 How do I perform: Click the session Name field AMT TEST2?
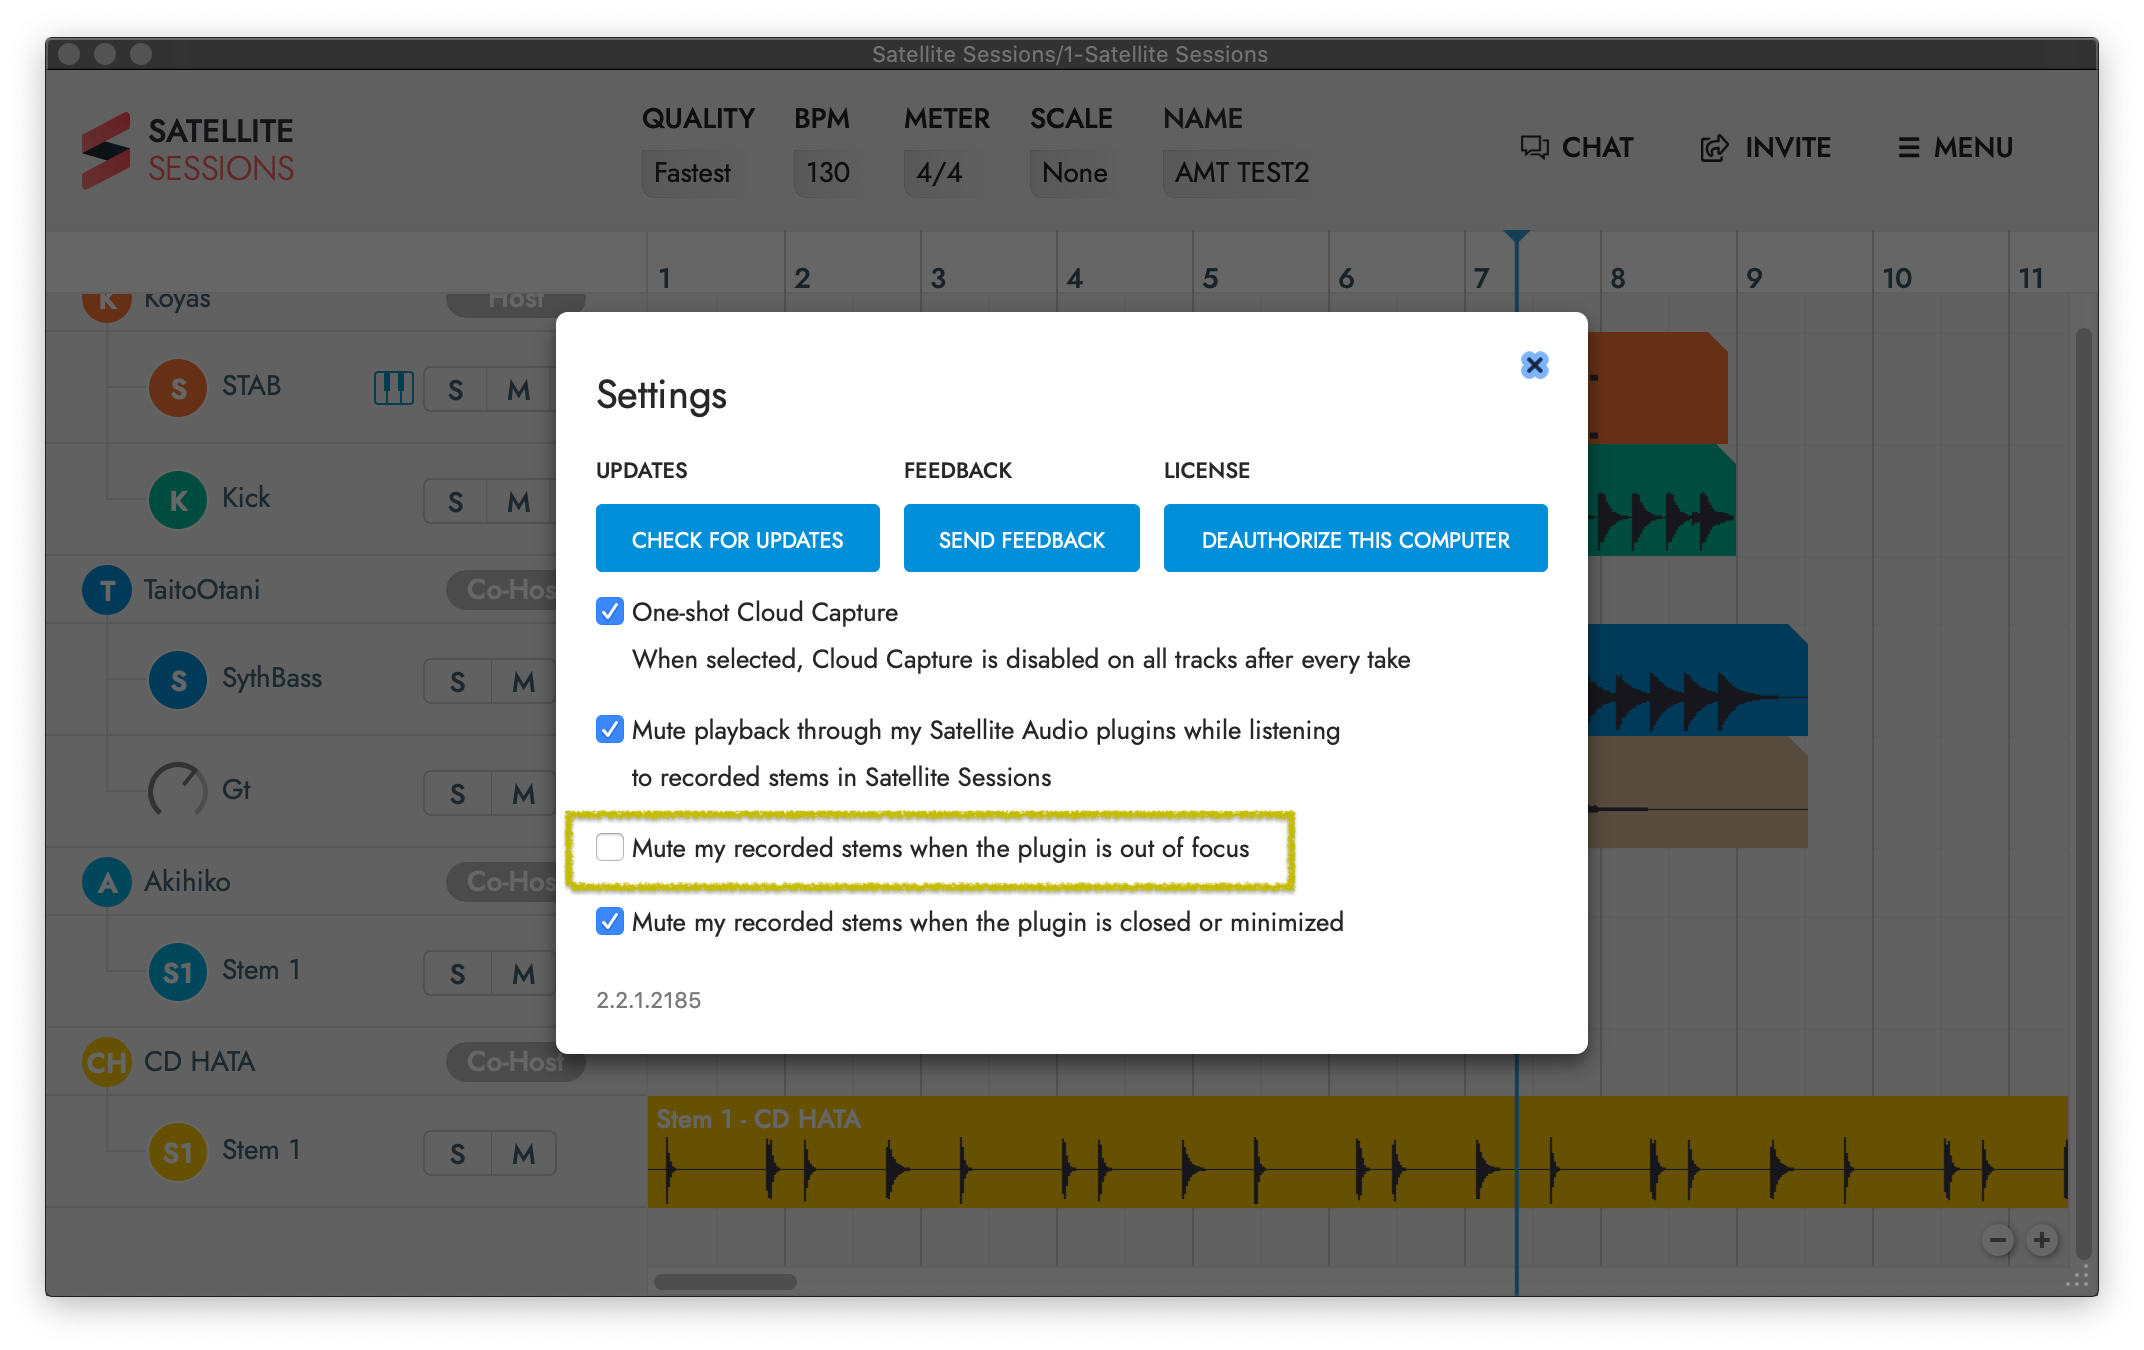(x=1242, y=173)
